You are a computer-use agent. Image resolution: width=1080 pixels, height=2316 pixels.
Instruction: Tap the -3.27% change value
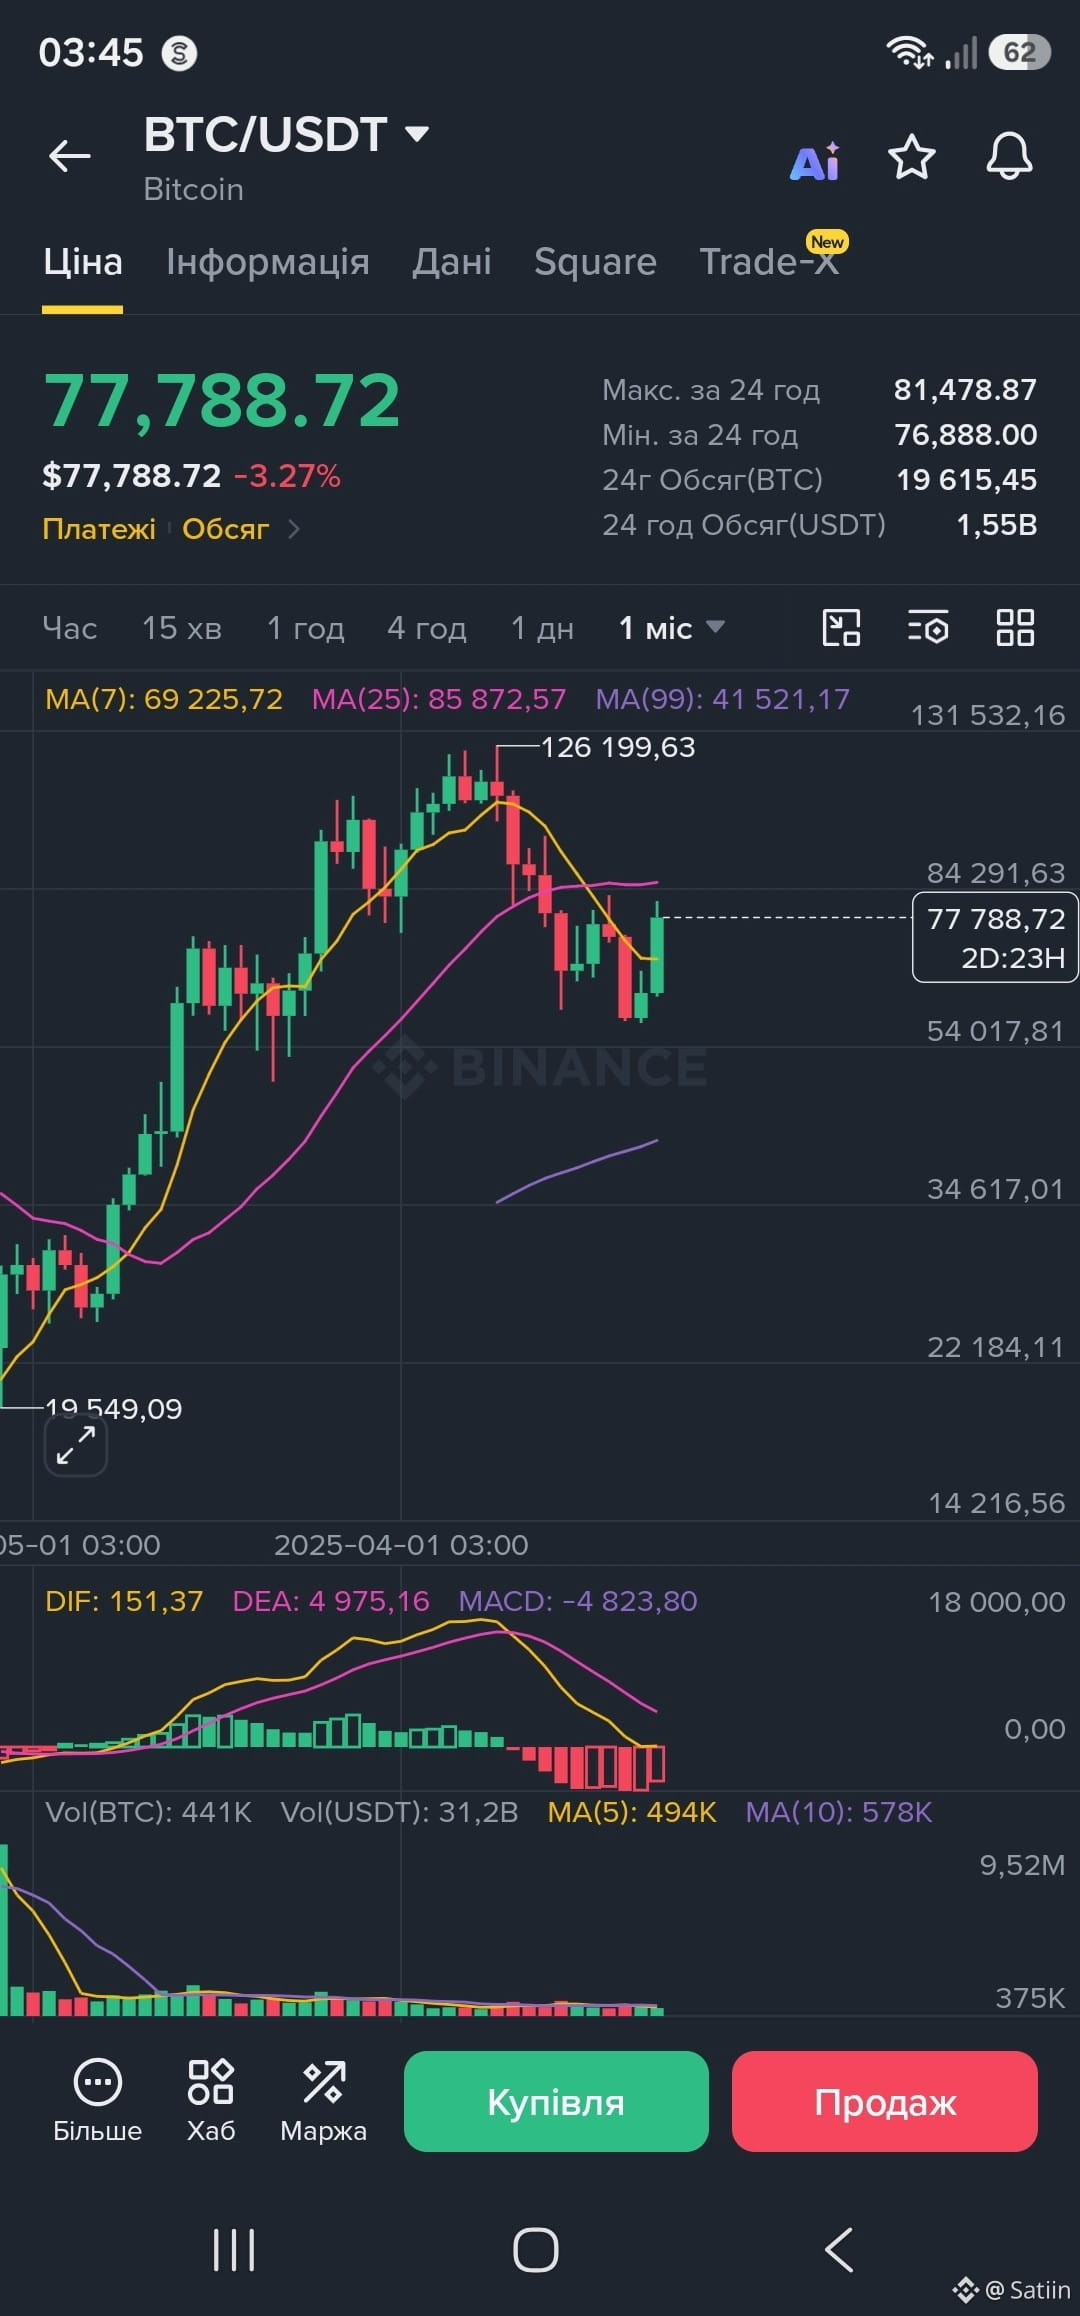287,476
